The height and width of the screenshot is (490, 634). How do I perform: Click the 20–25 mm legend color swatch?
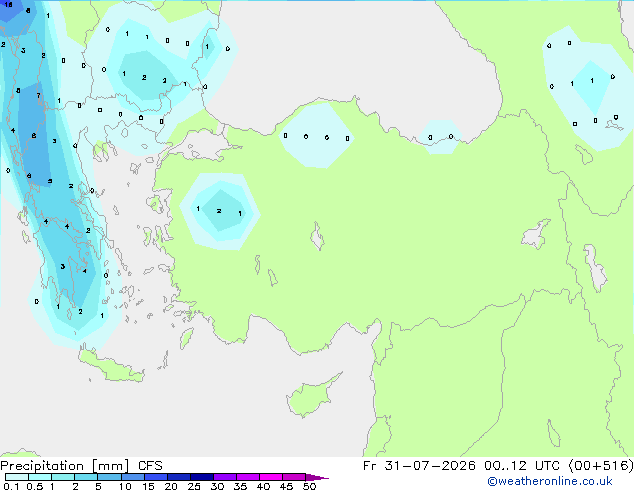click(x=179, y=477)
